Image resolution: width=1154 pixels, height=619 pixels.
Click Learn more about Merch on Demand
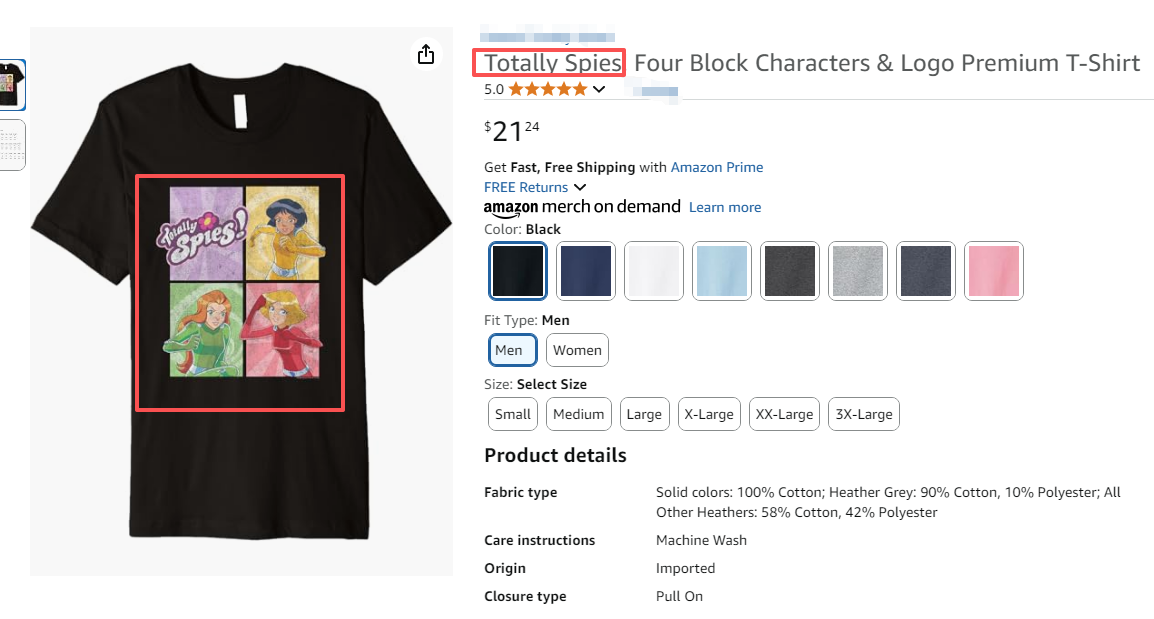point(725,207)
